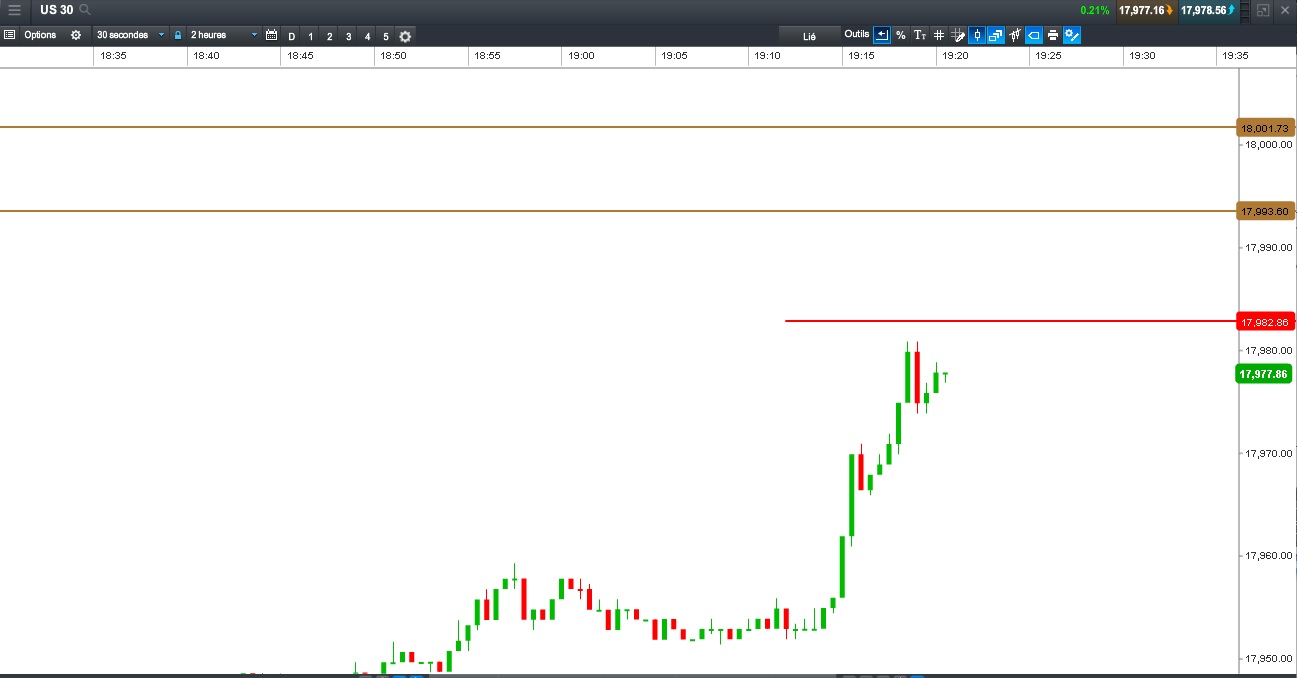1297x678 pixels.
Task: Search for an instrument next to US 30
Action: pyautogui.click(x=85, y=10)
